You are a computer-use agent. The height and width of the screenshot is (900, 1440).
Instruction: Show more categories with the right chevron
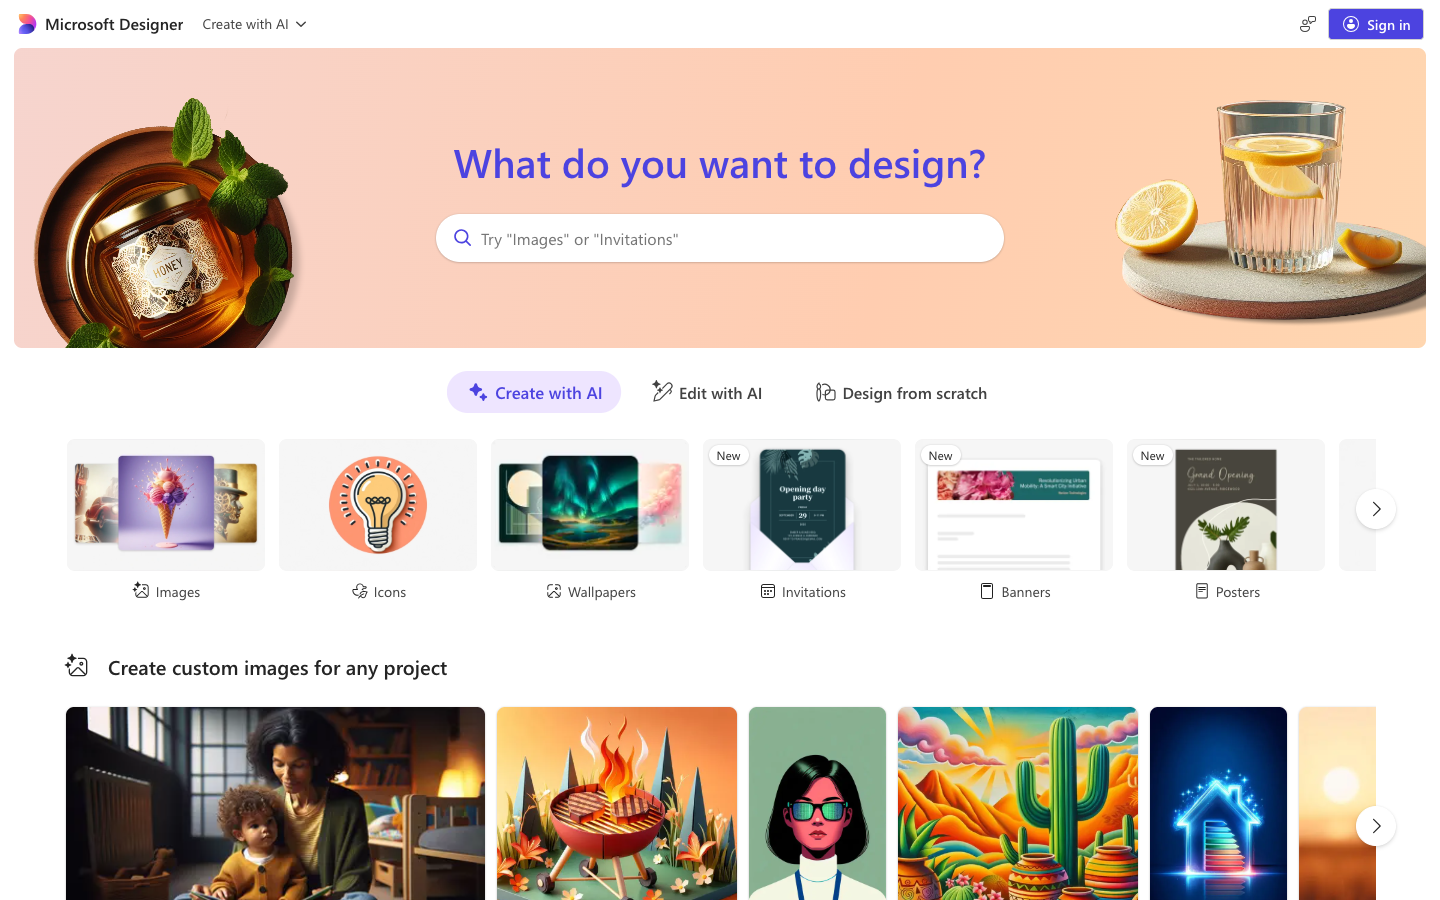1376,509
